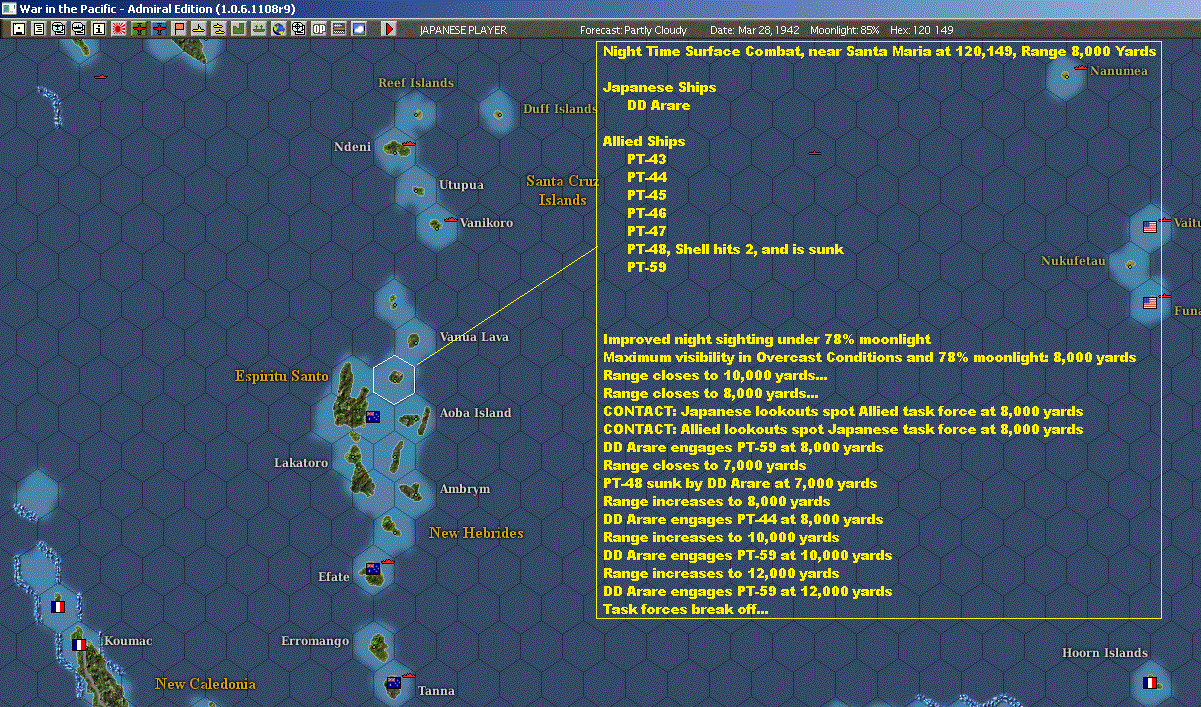Click the orange flag toolbar icon
Viewport: 1201px width, 707px height.
[179, 30]
